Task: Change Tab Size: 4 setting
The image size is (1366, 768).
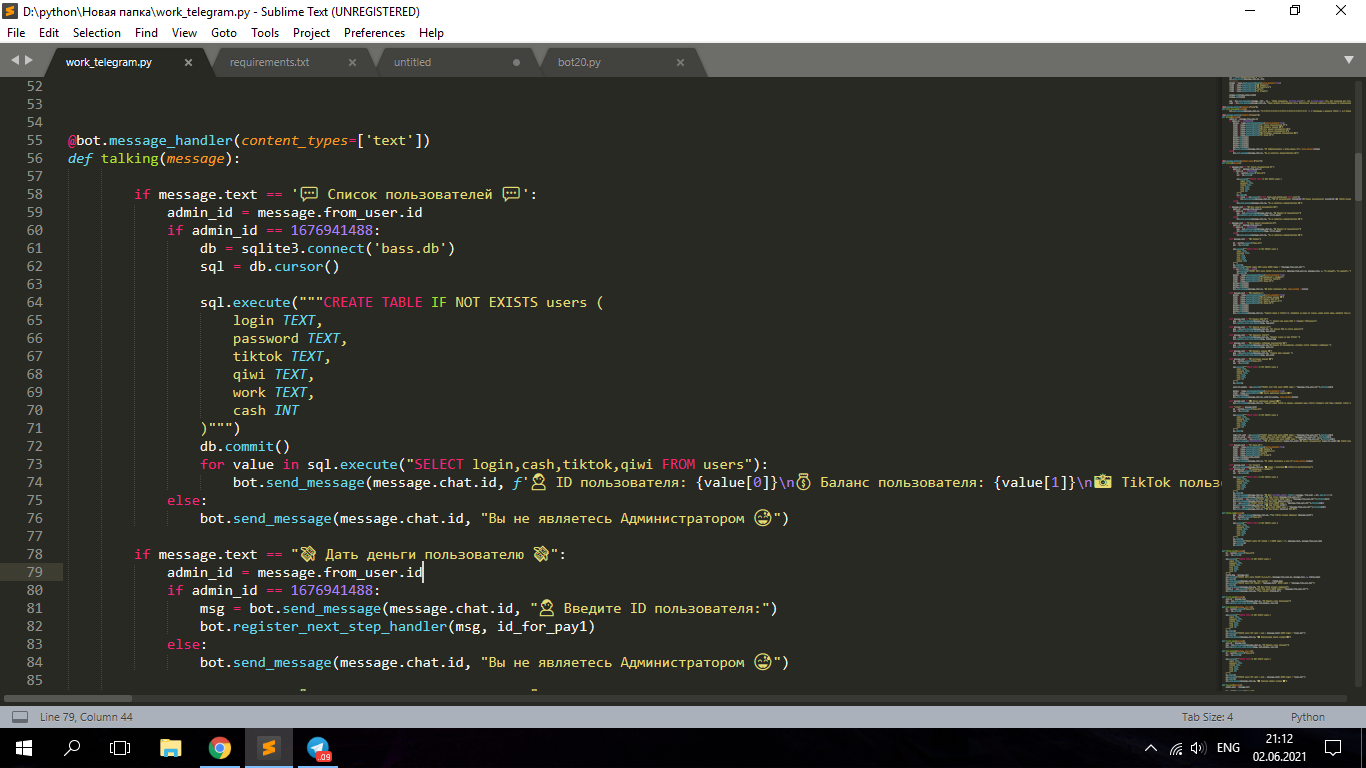Action: (1207, 717)
